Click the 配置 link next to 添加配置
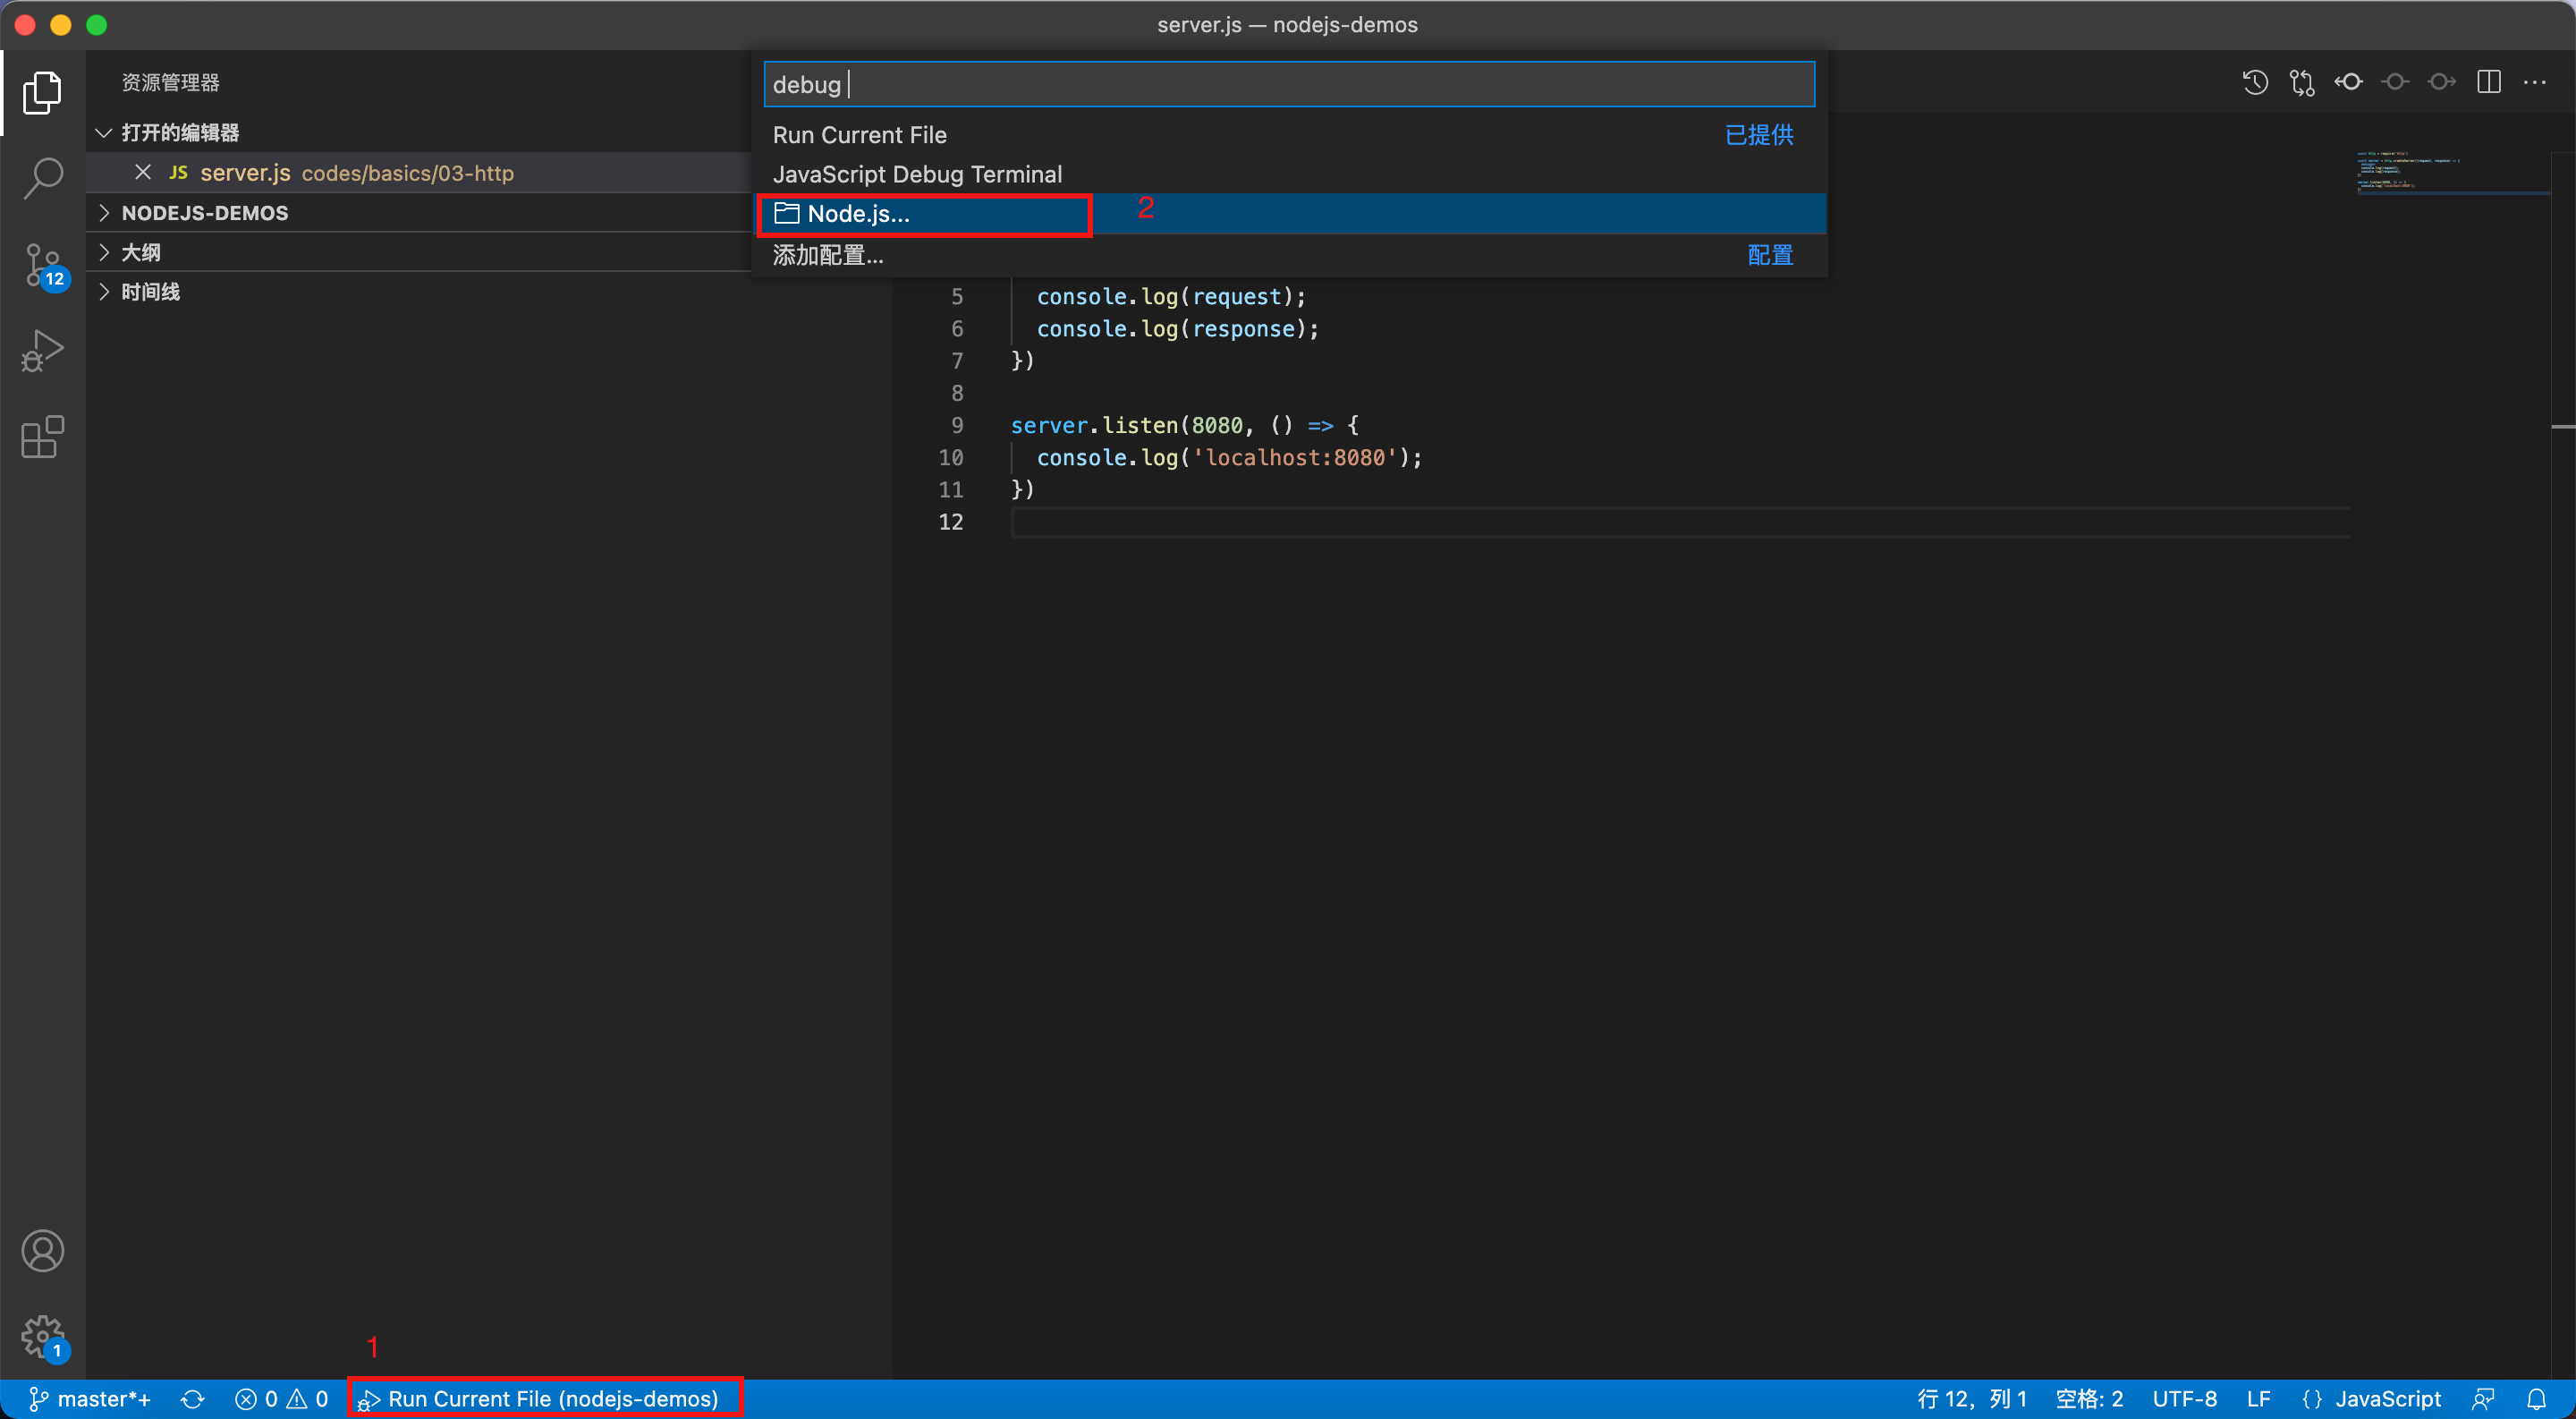 point(1770,255)
